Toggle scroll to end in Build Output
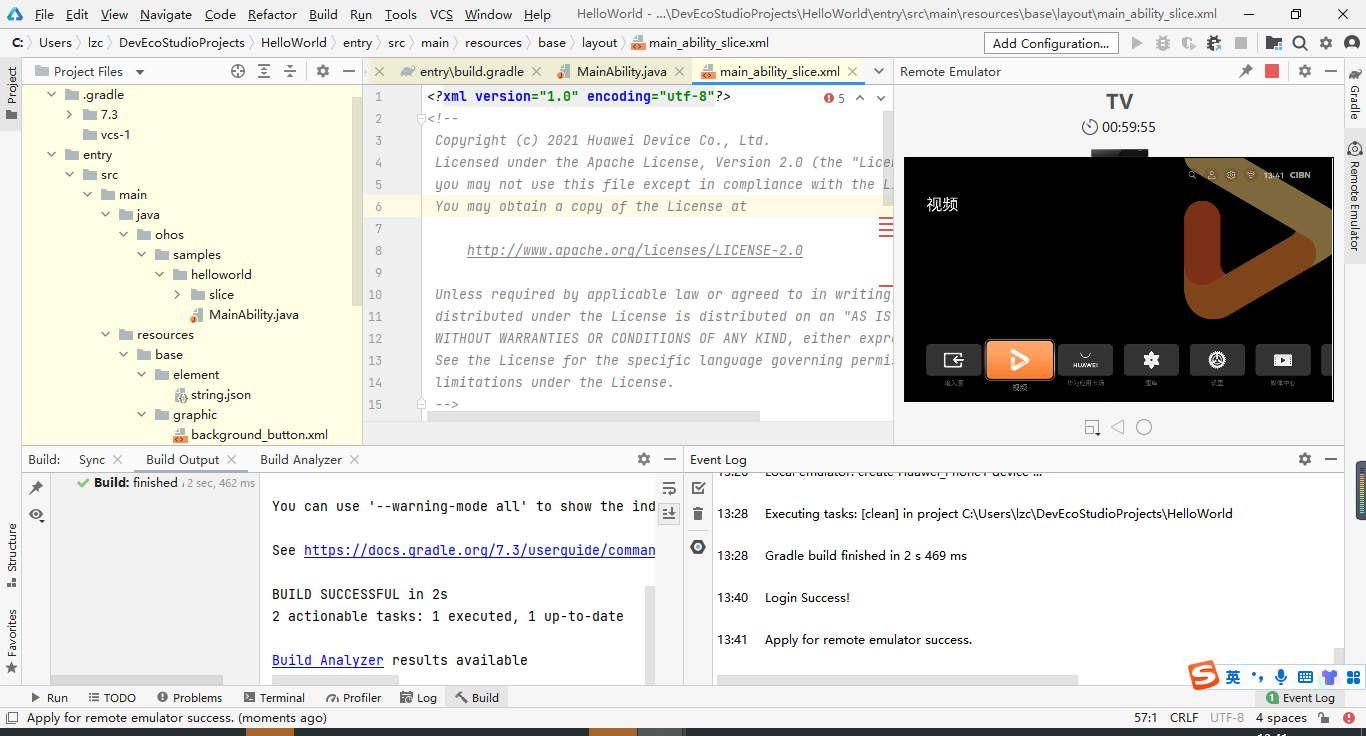The width and height of the screenshot is (1366, 736). pos(670,513)
